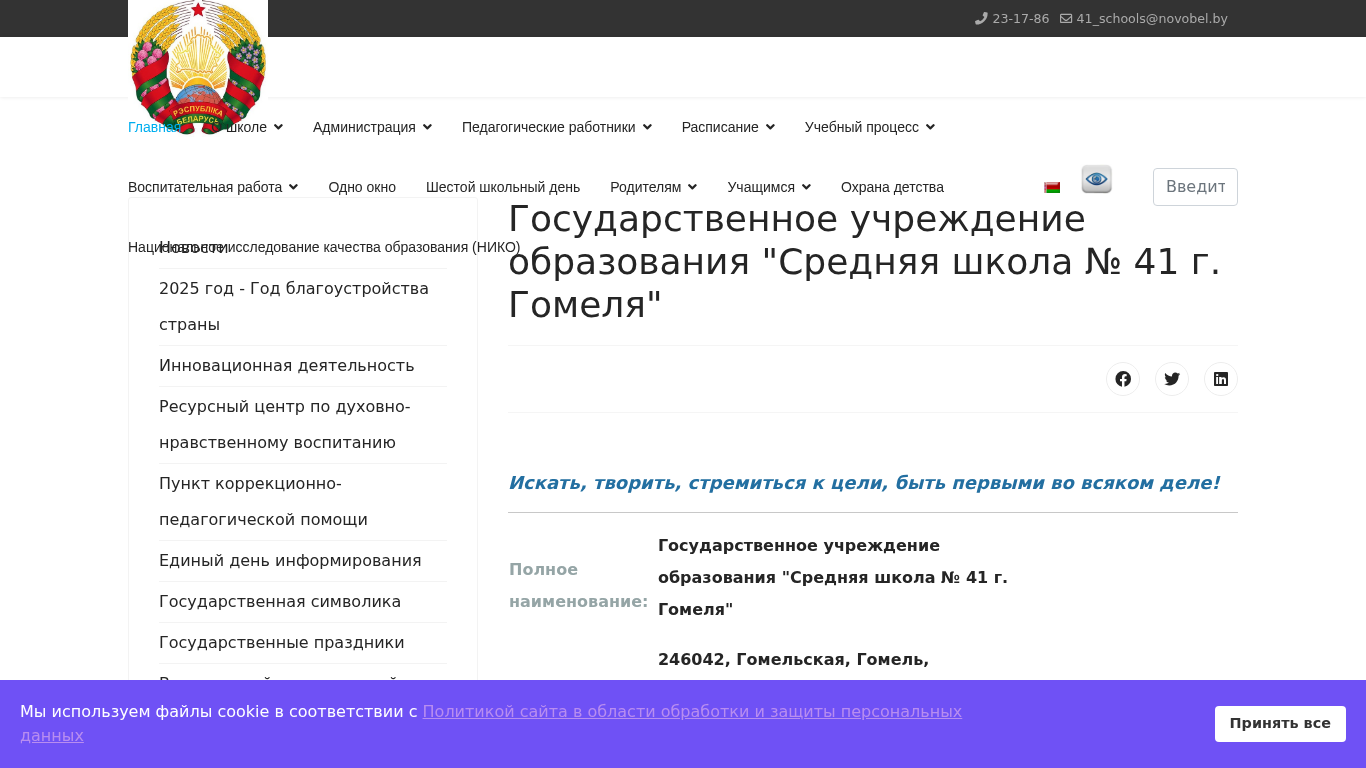The image size is (1366, 768).
Task: Open the Администрация menu item
Action: pyautogui.click(x=364, y=127)
